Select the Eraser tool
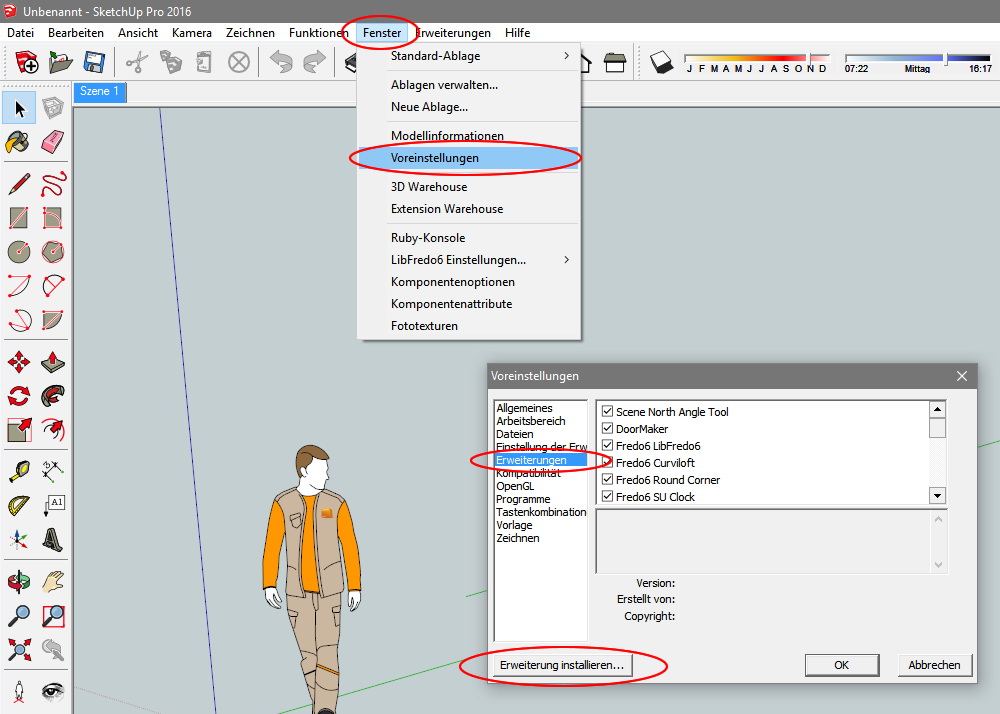 53,142
